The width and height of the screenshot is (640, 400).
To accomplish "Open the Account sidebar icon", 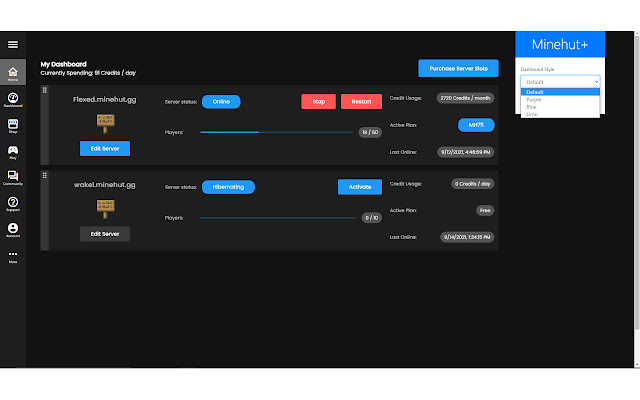I will [13, 230].
